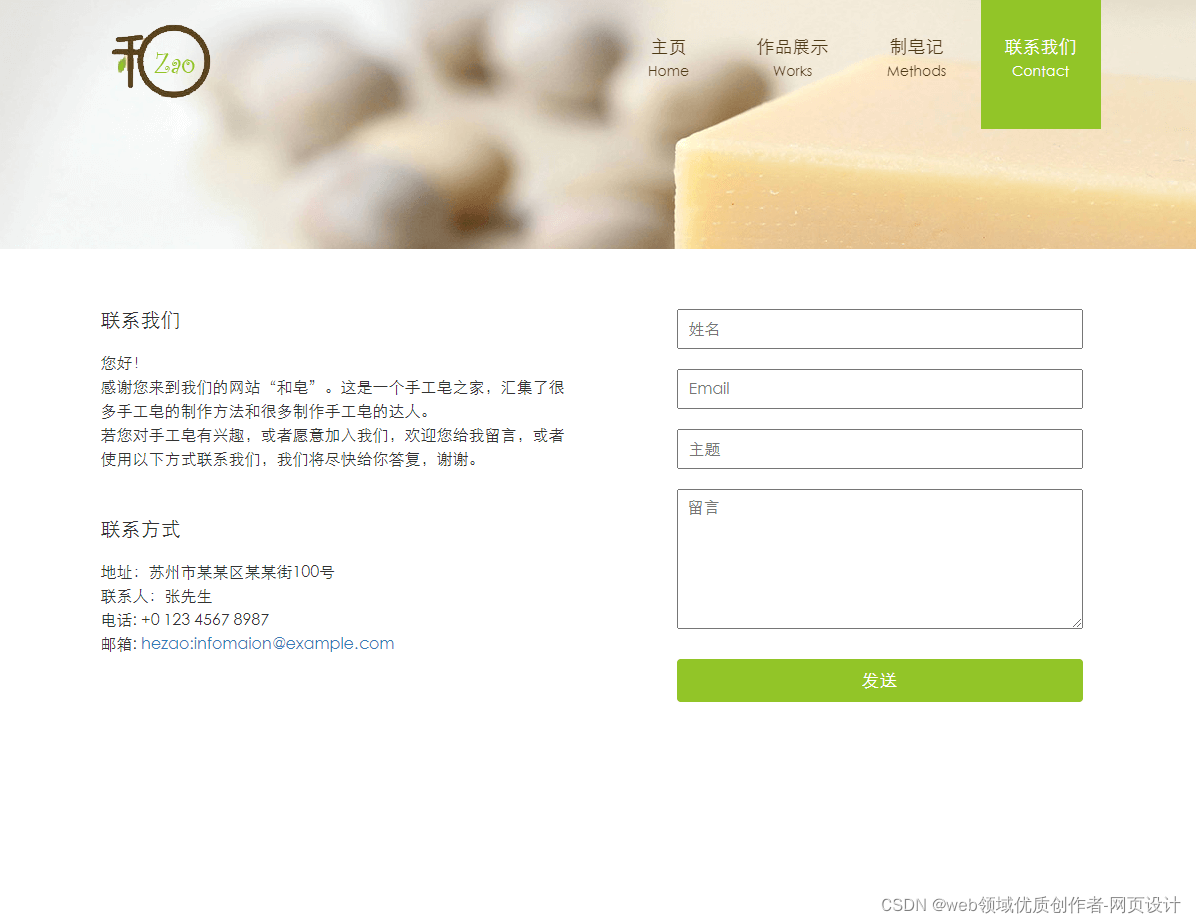
Task: Click the 联系我们 section heading
Action: pyautogui.click(x=140, y=320)
